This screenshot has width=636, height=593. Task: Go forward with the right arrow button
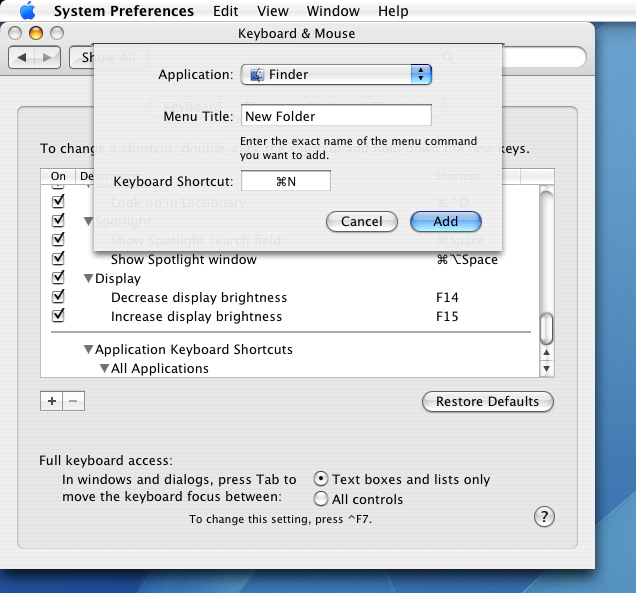[x=47, y=58]
